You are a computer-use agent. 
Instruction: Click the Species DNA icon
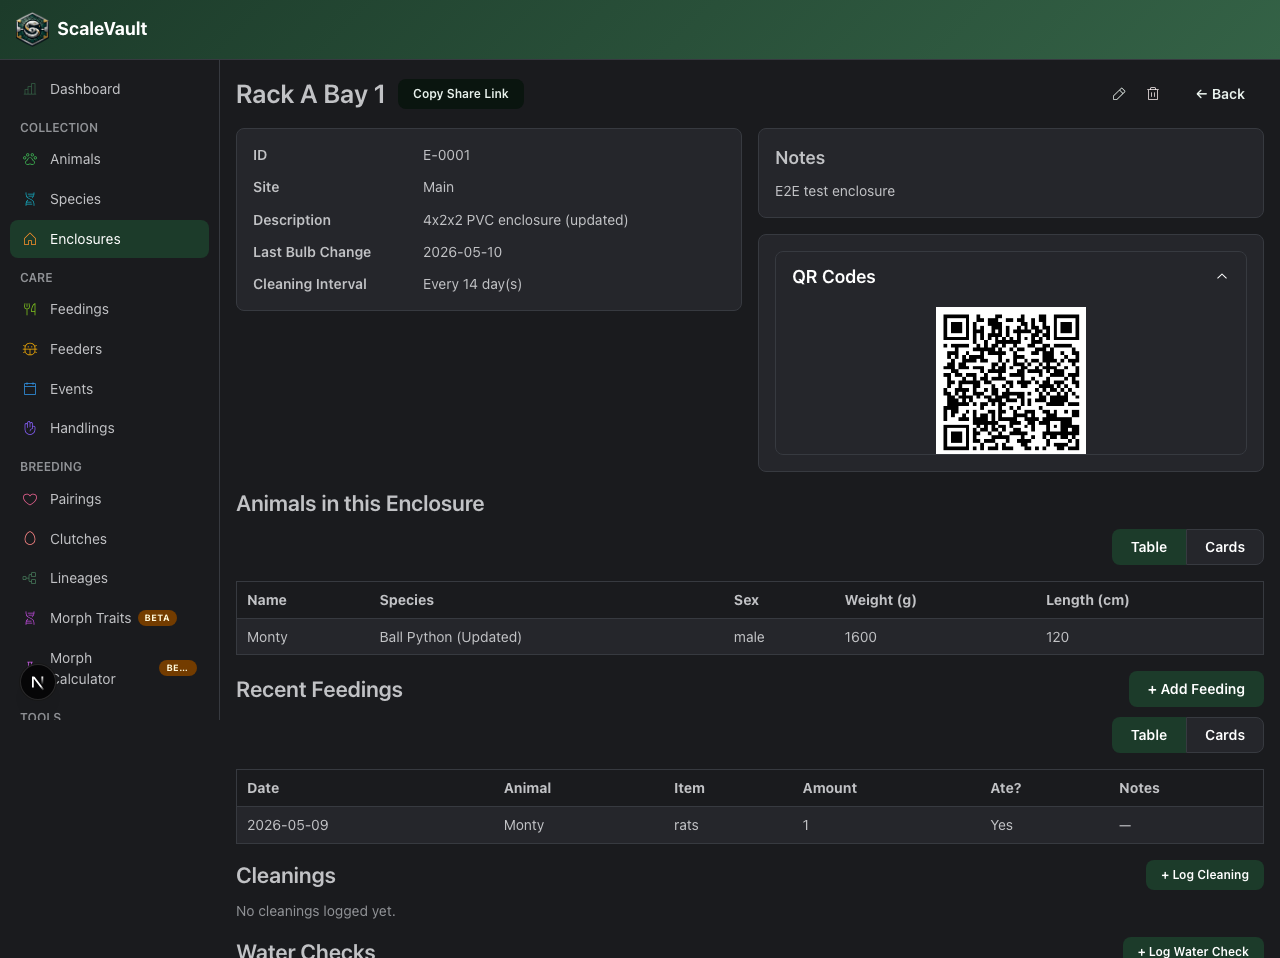pos(30,199)
